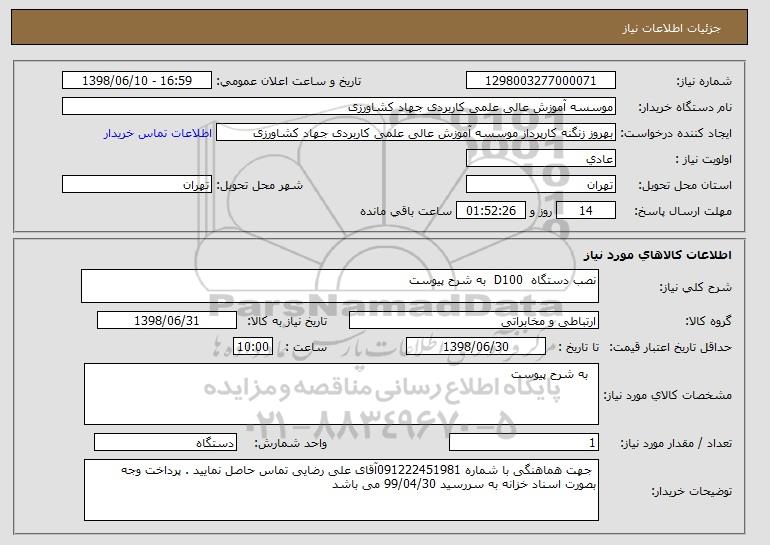Click the goods need date field 1398/06/31

coord(167,321)
